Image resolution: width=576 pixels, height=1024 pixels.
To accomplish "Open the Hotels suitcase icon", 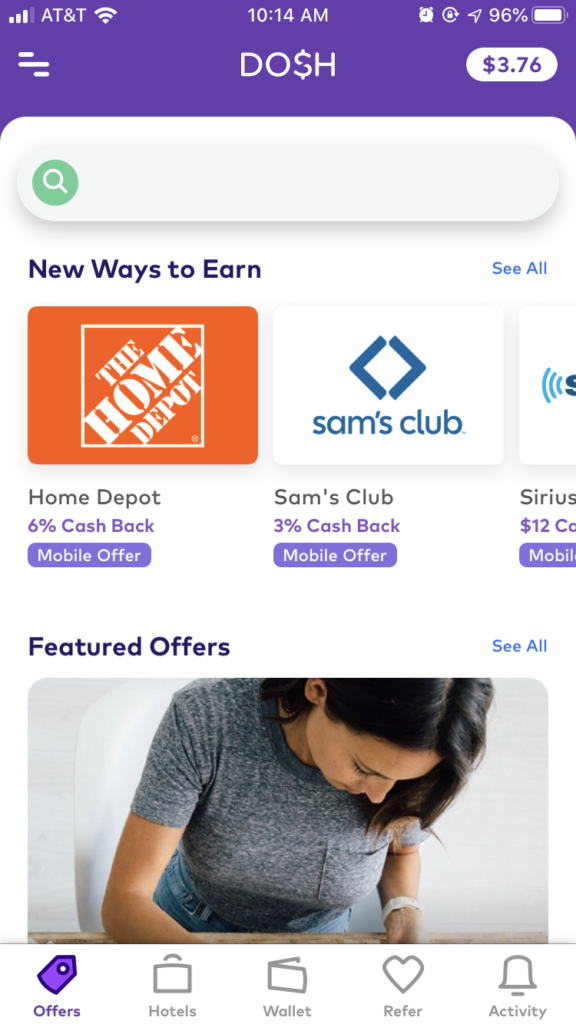I will point(172,974).
